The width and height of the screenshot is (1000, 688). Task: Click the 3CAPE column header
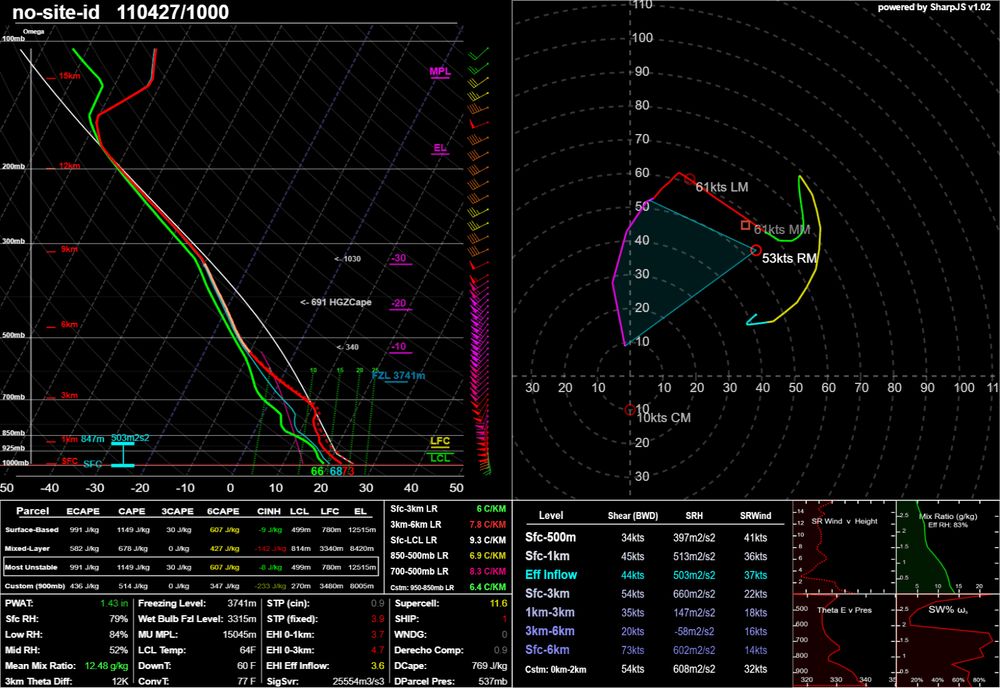tap(177, 511)
